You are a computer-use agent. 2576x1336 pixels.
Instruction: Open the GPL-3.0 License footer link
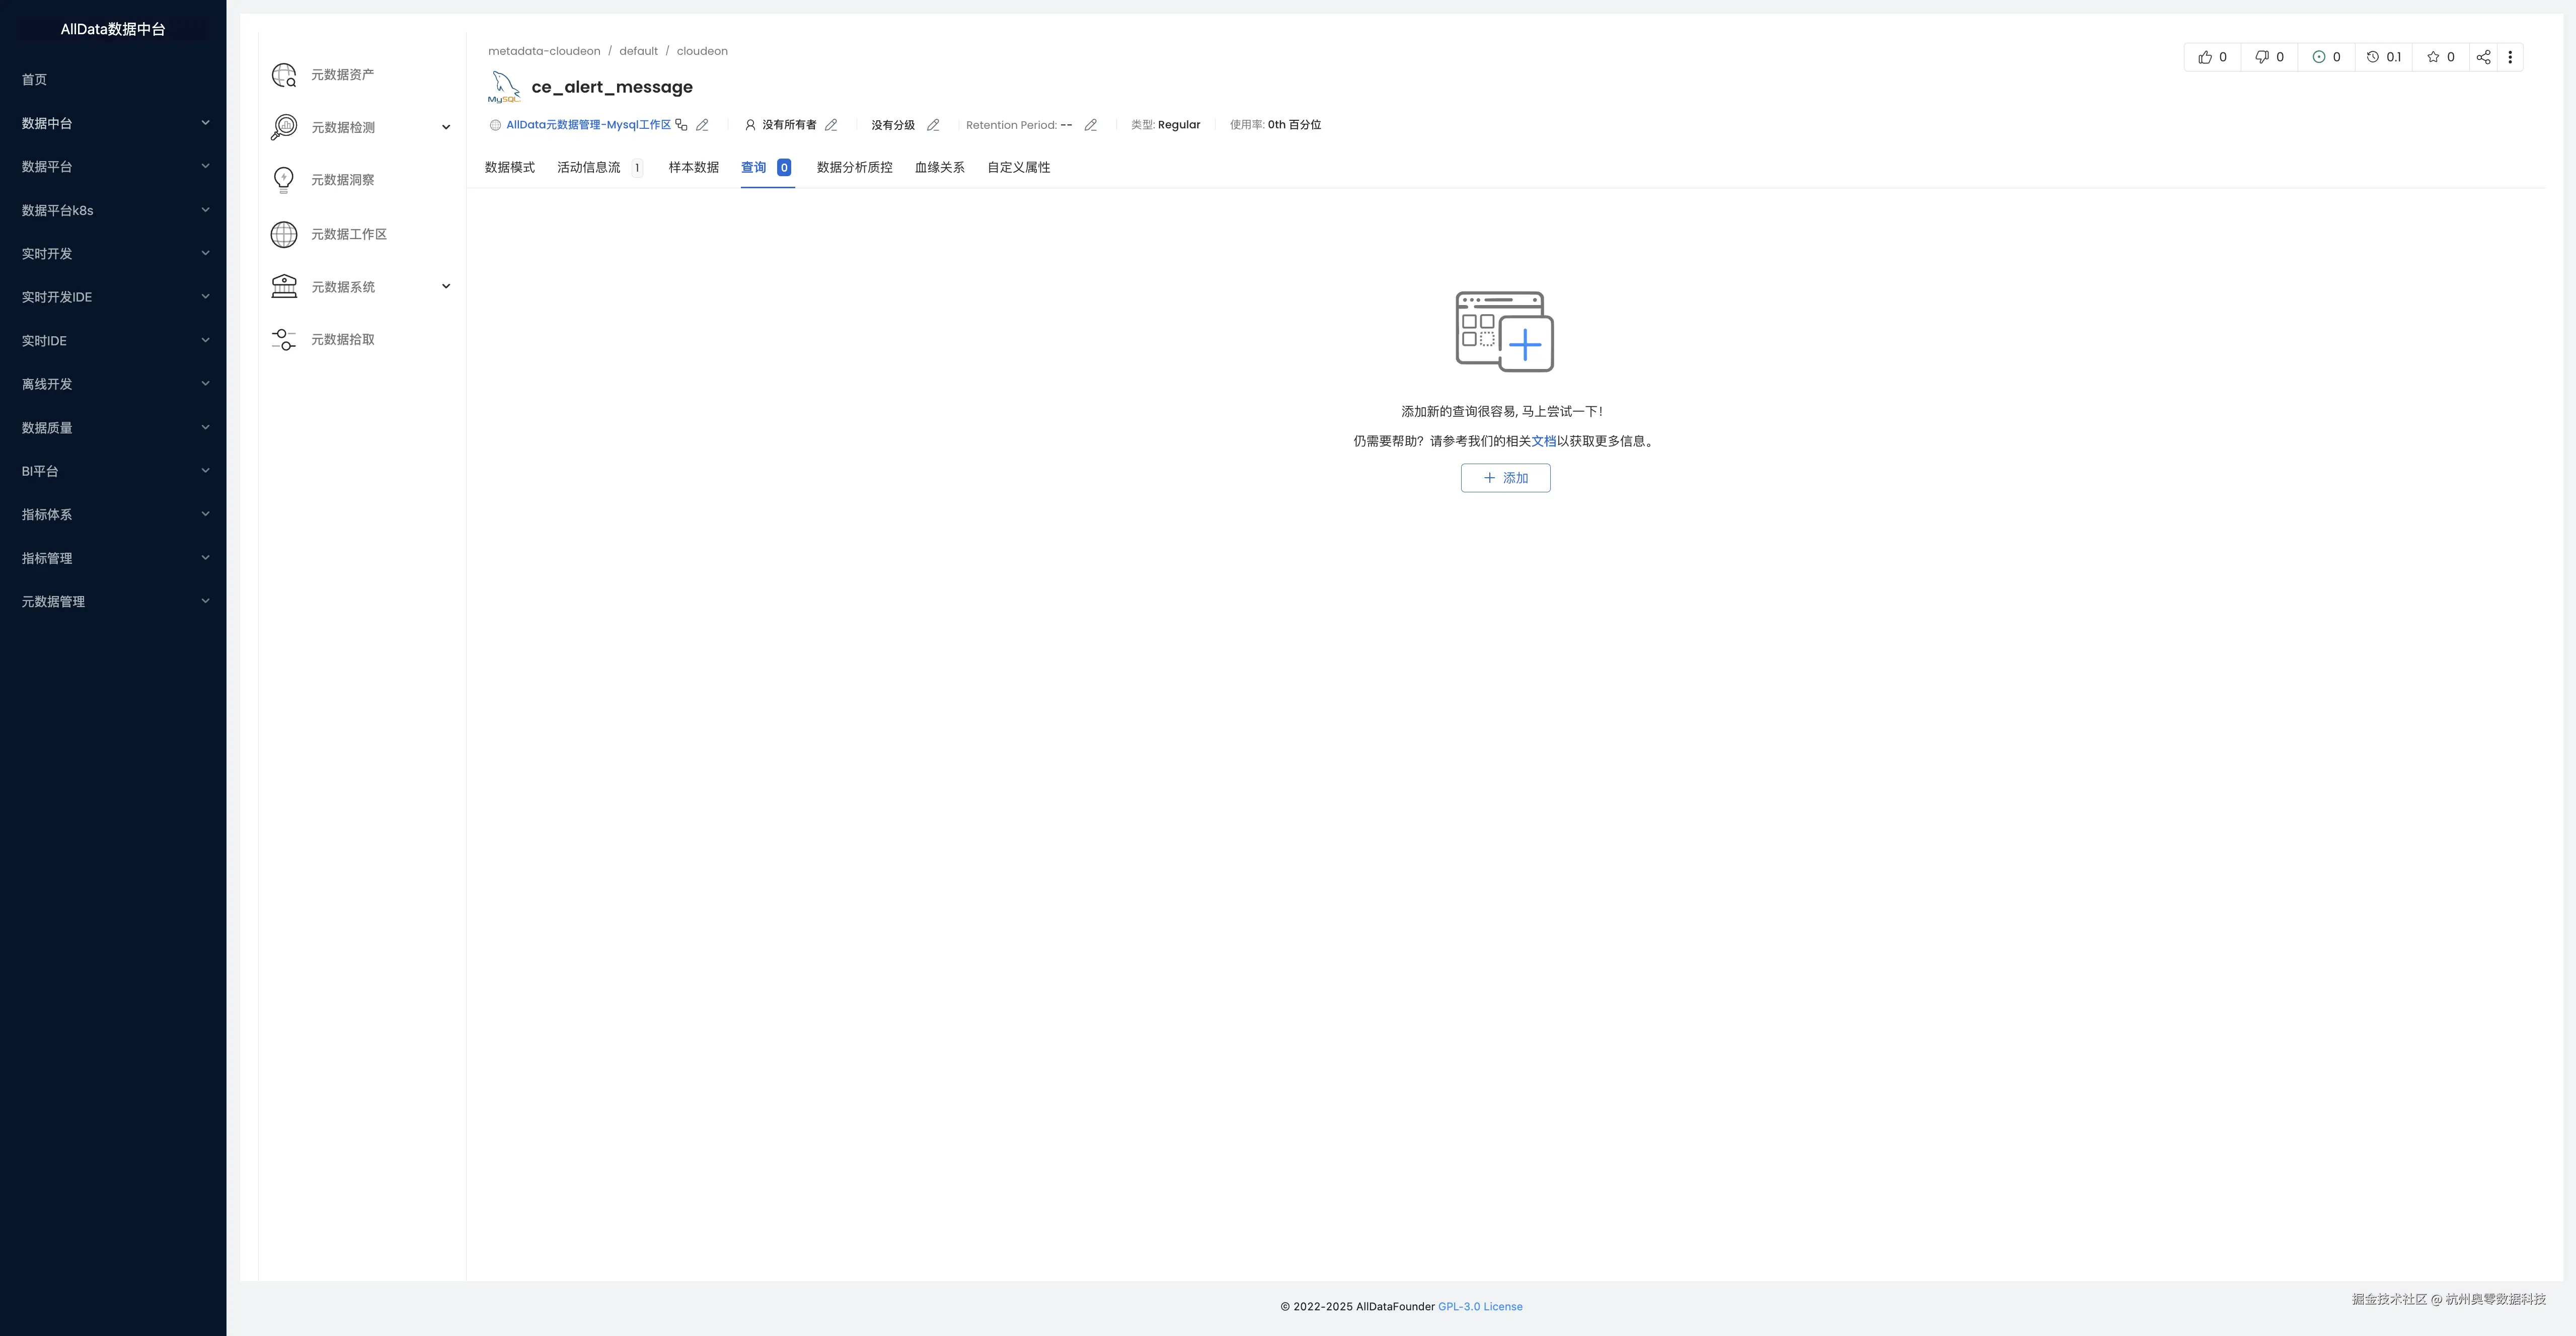coord(1480,1306)
